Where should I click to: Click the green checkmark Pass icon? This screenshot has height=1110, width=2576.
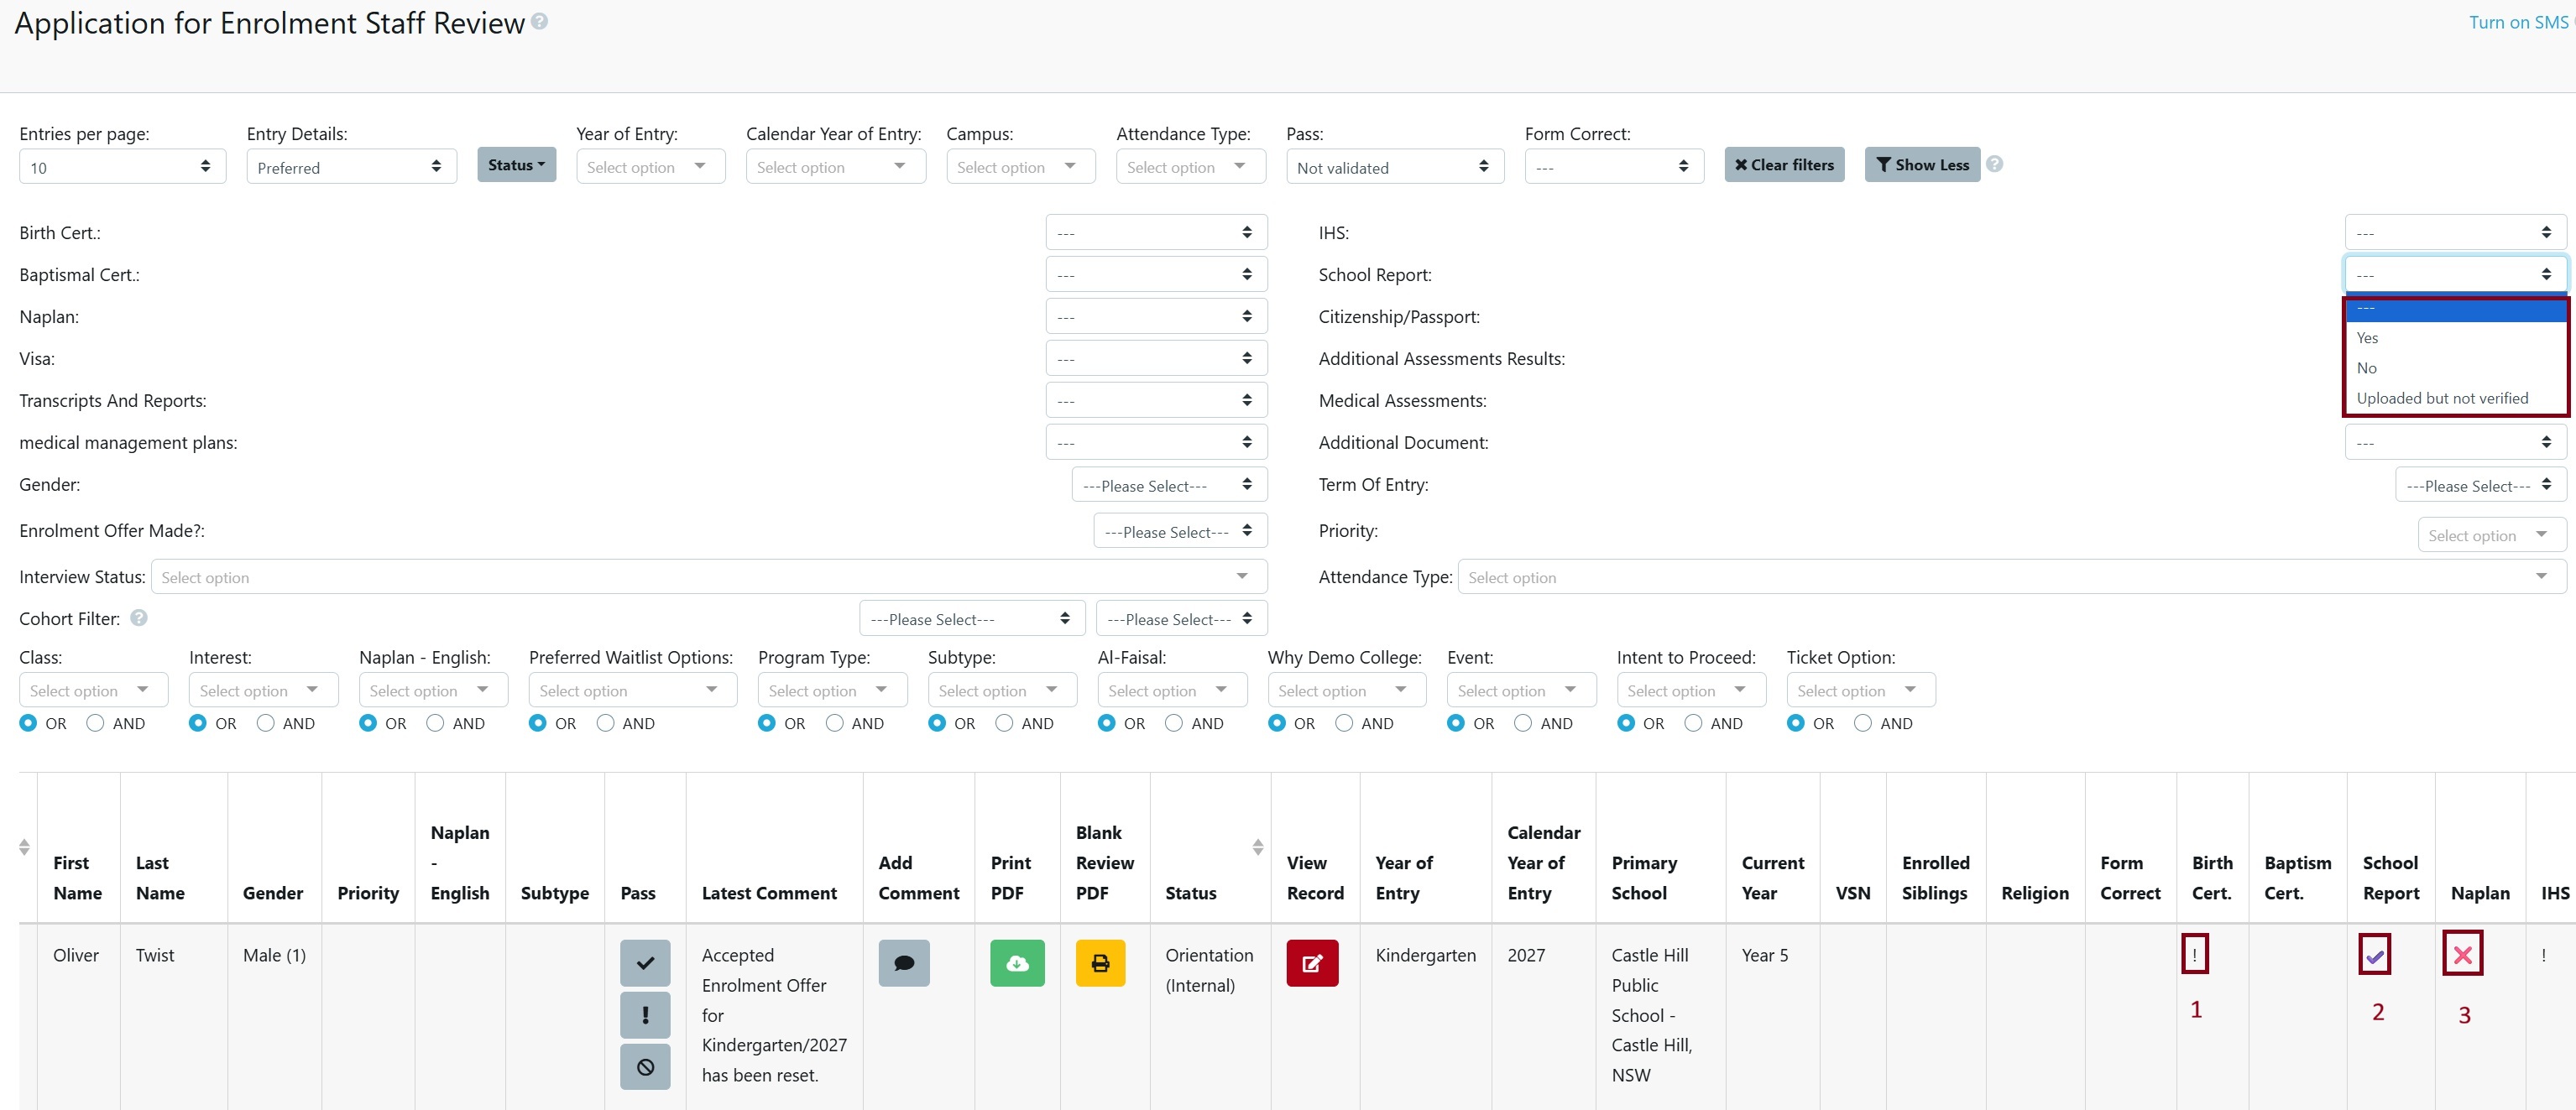point(645,963)
